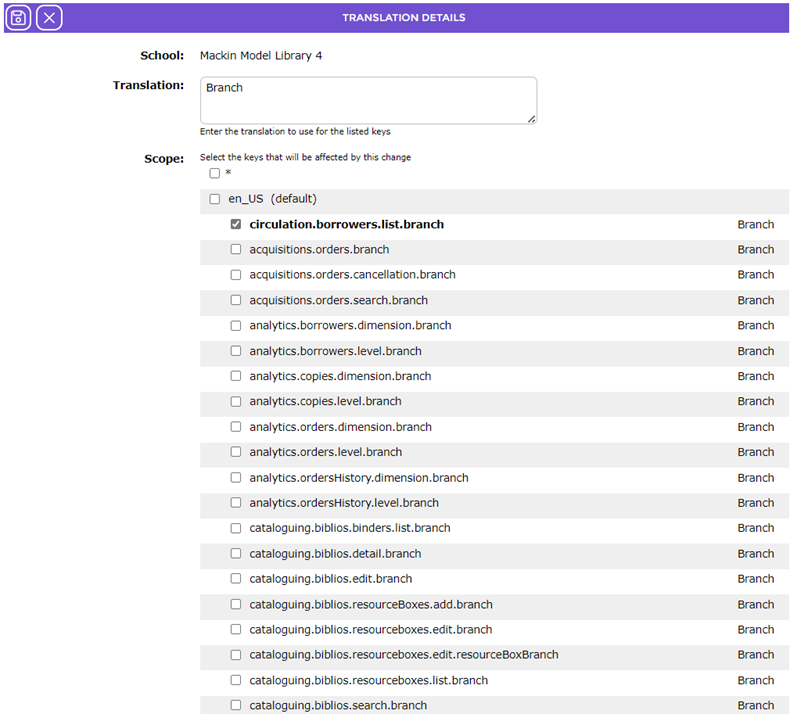
Task: Check acquisitions.orders.cancellation.branch checkbox
Action: click(x=236, y=275)
